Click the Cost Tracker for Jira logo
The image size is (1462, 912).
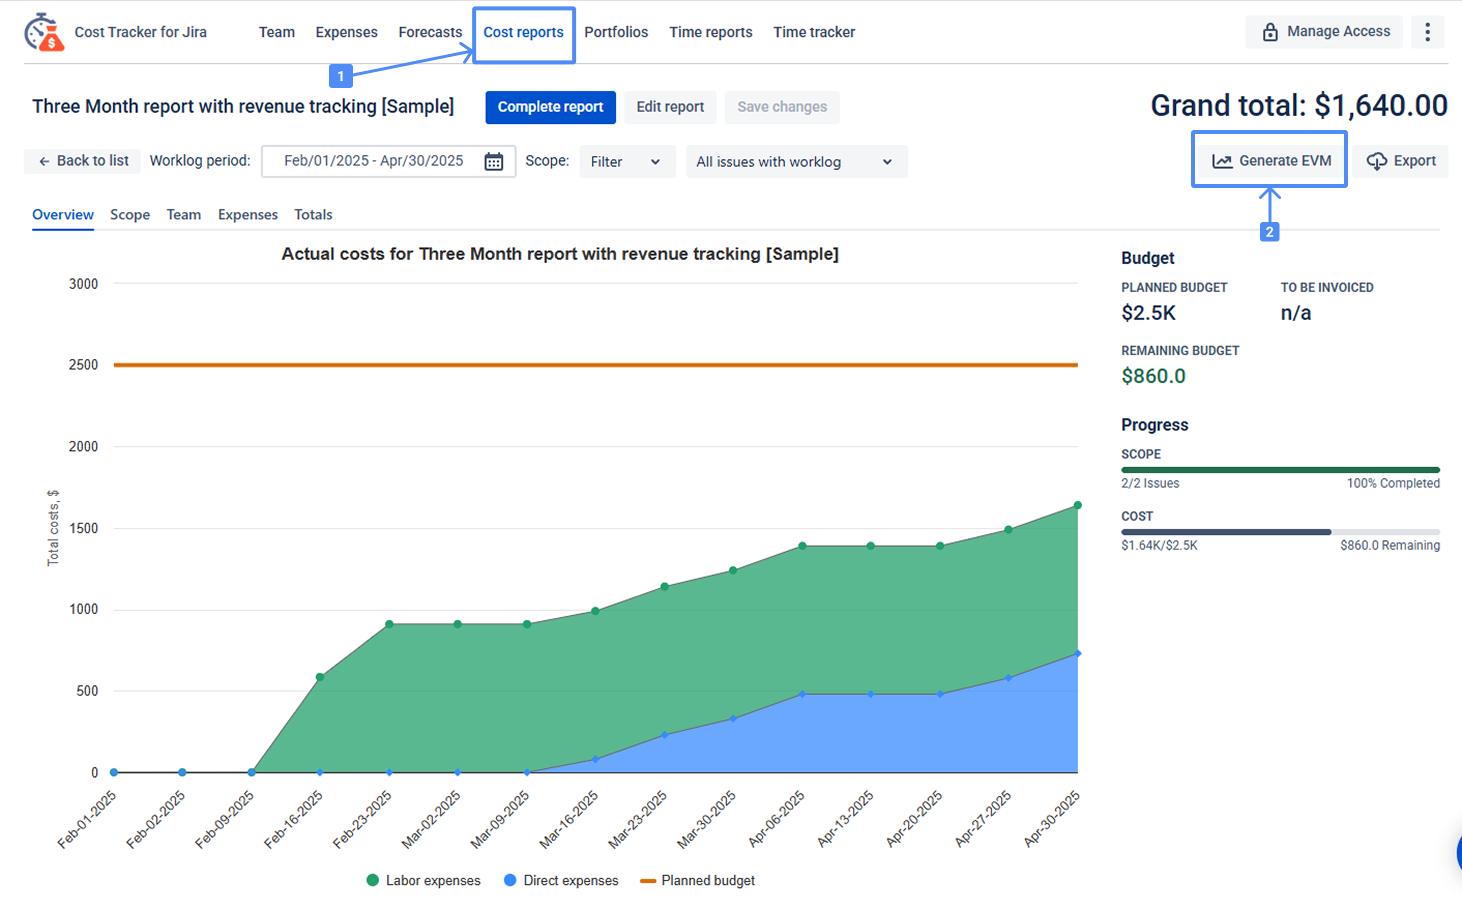pos(44,32)
